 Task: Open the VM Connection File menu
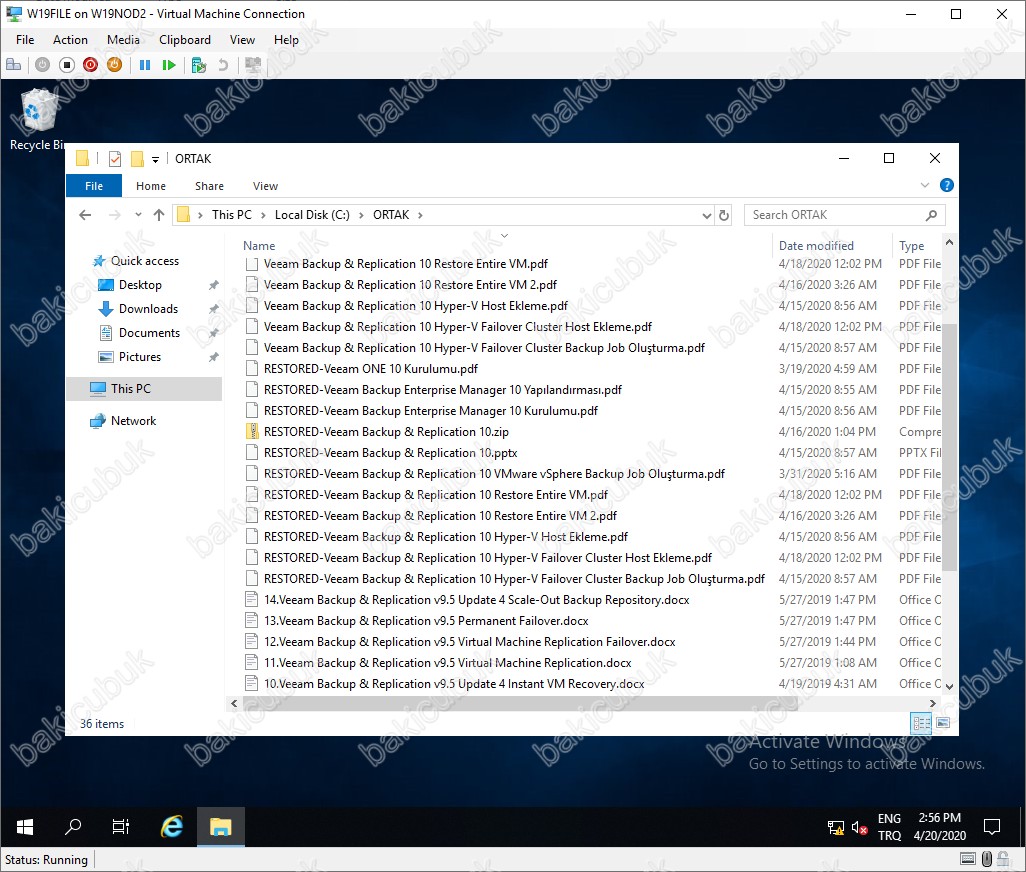coord(25,40)
